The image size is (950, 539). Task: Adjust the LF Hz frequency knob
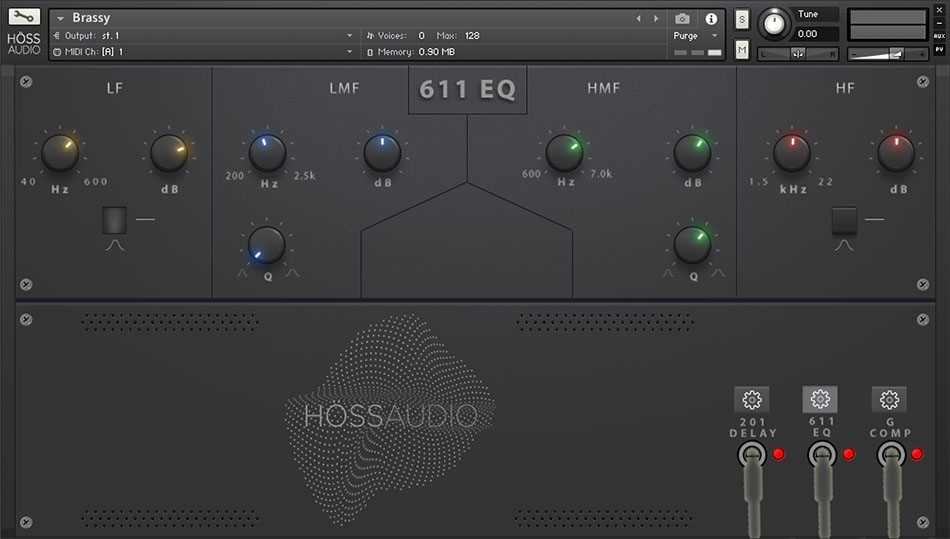click(x=59, y=153)
